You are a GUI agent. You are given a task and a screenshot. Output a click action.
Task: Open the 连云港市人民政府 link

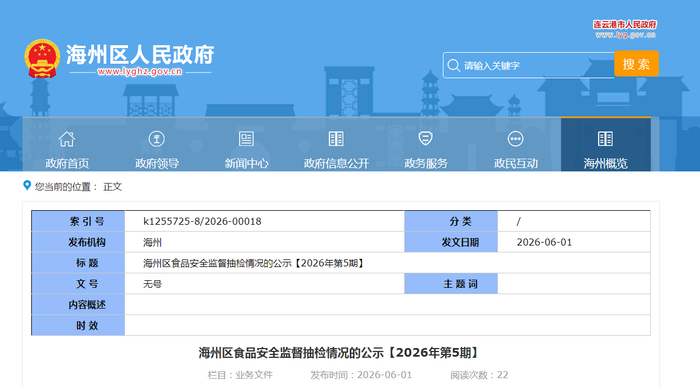coord(625,25)
